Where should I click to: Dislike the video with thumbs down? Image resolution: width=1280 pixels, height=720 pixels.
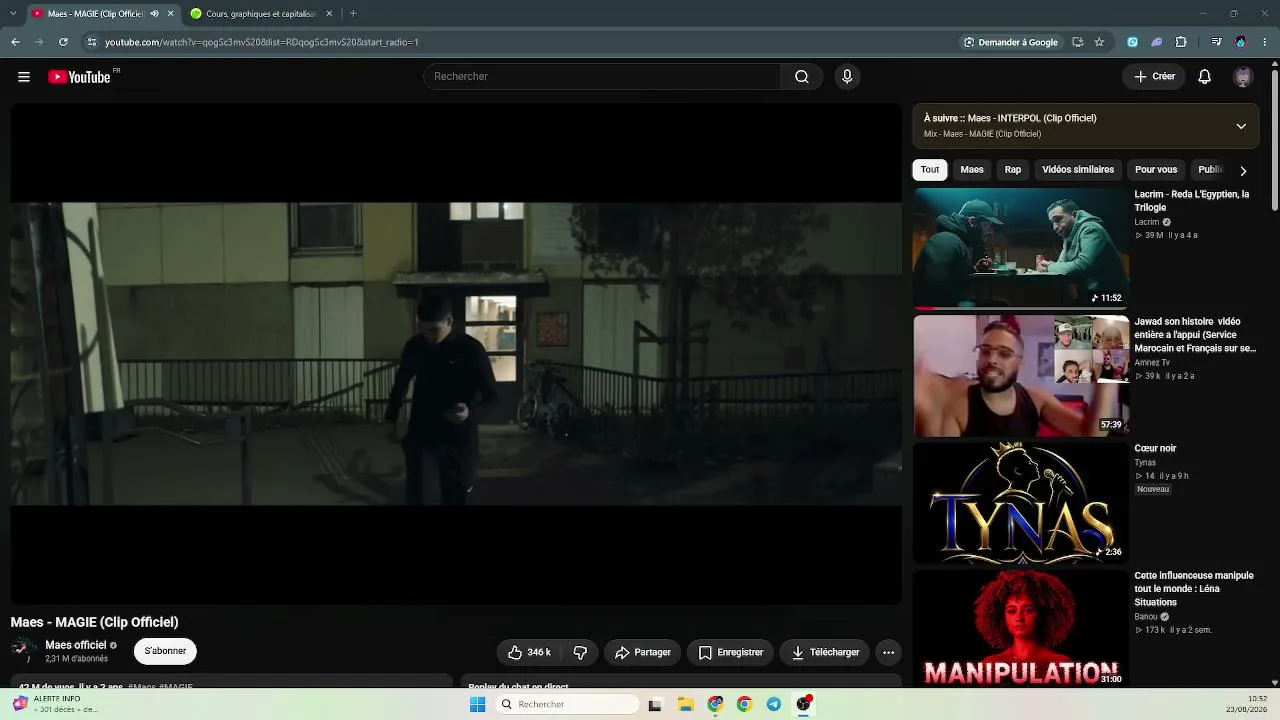click(x=581, y=652)
